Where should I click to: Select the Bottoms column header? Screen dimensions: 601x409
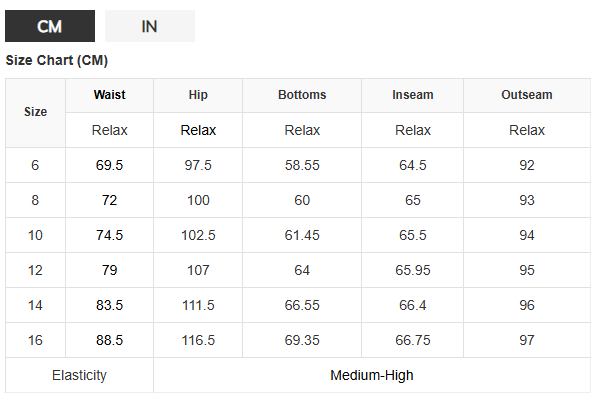(x=302, y=95)
